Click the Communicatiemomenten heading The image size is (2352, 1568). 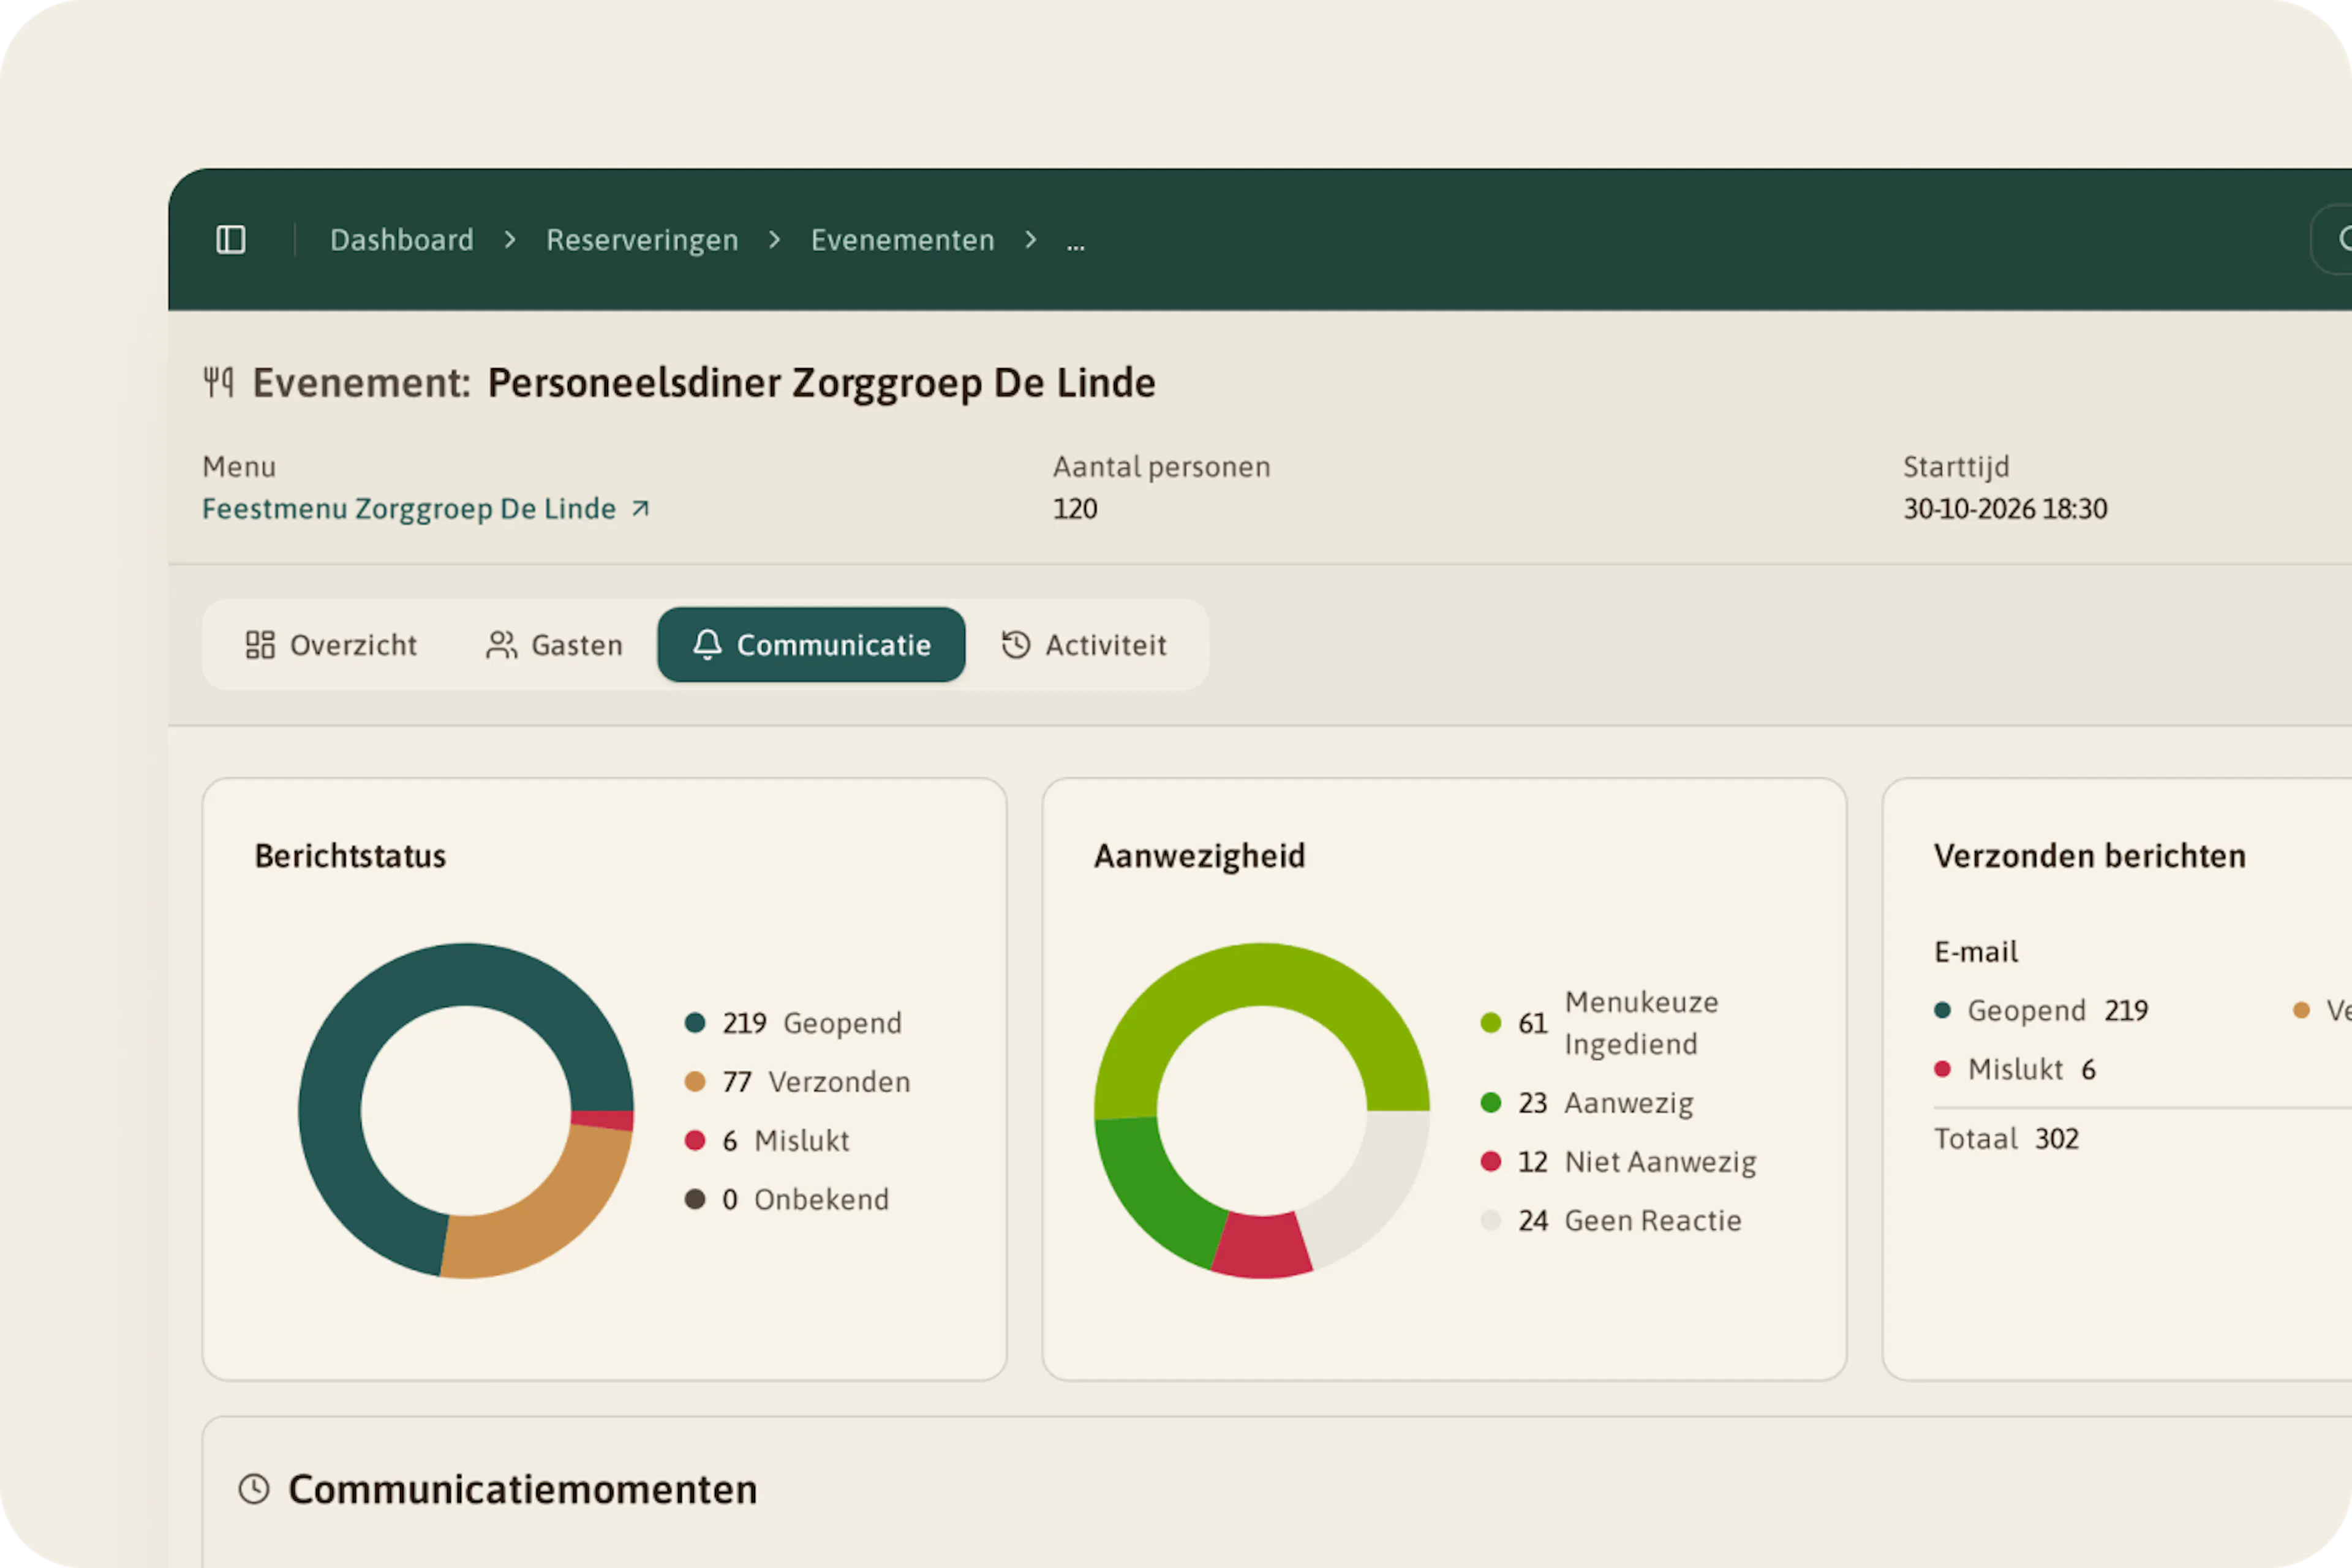[522, 1489]
